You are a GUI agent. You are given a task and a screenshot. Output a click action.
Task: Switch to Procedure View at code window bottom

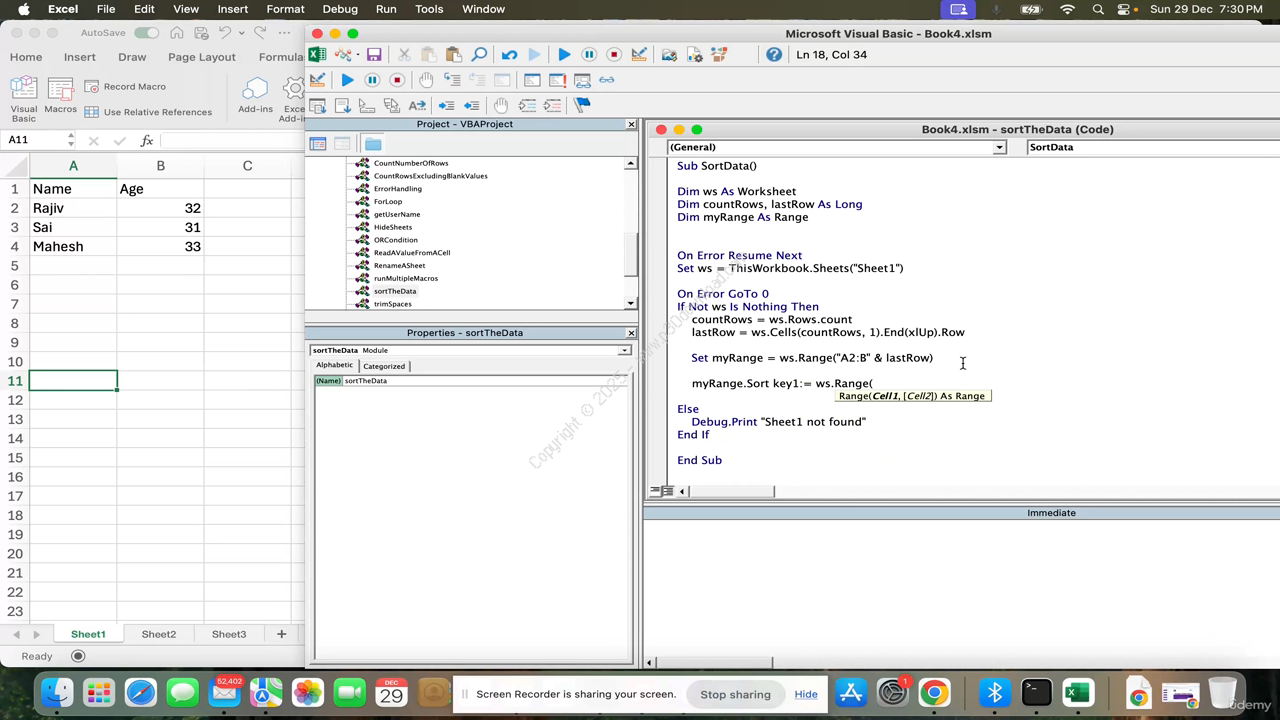(655, 491)
